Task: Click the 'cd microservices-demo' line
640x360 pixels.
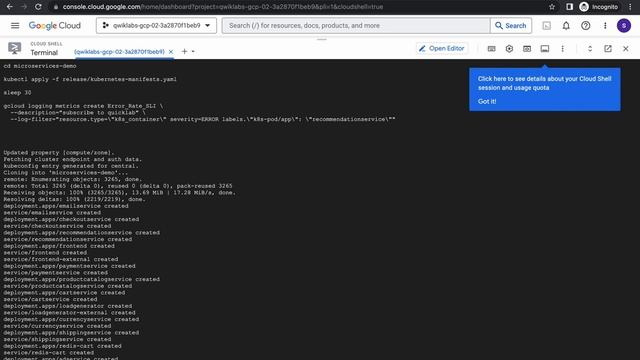Action: [40, 66]
